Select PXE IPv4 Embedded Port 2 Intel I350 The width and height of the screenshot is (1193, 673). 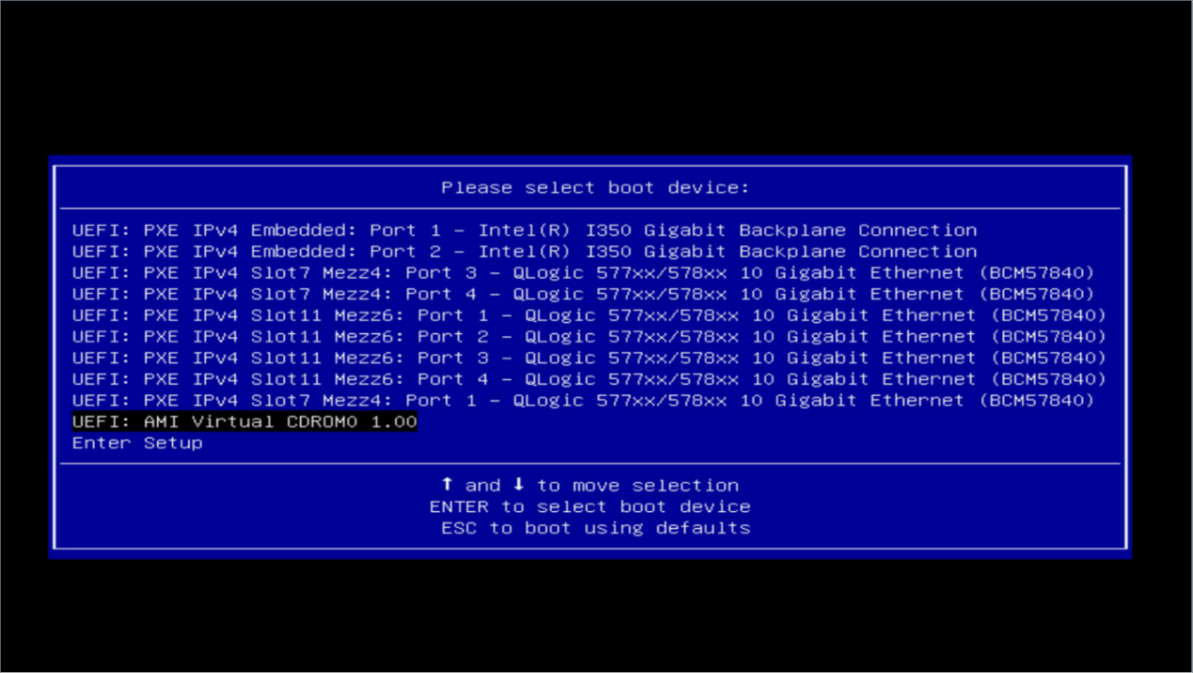coord(524,252)
